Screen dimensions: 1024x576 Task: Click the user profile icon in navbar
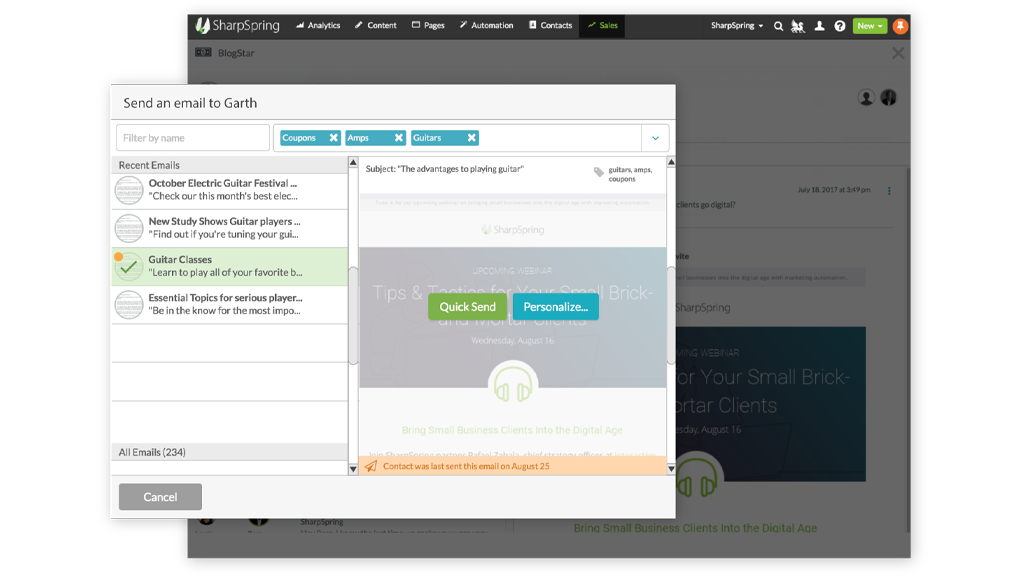[819, 26]
